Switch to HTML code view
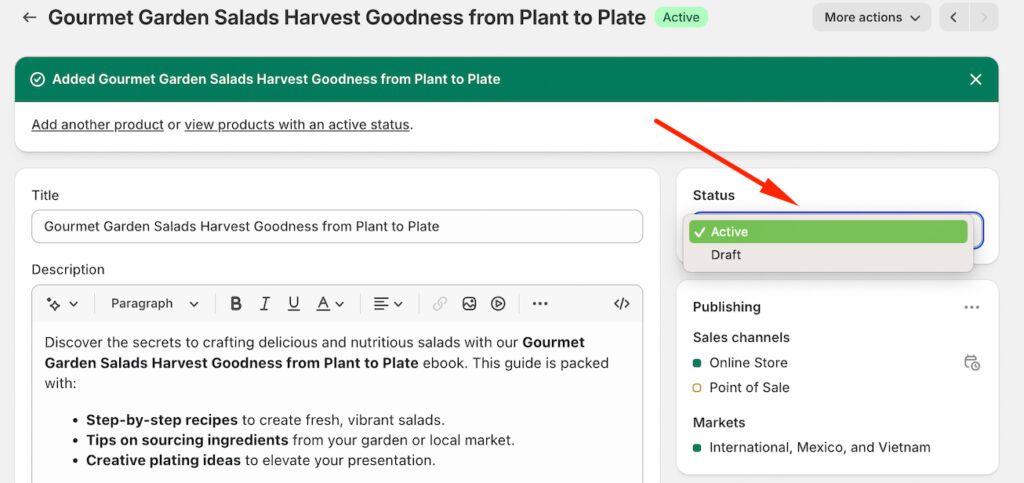This screenshot has height=483, width=1024. 621,303
